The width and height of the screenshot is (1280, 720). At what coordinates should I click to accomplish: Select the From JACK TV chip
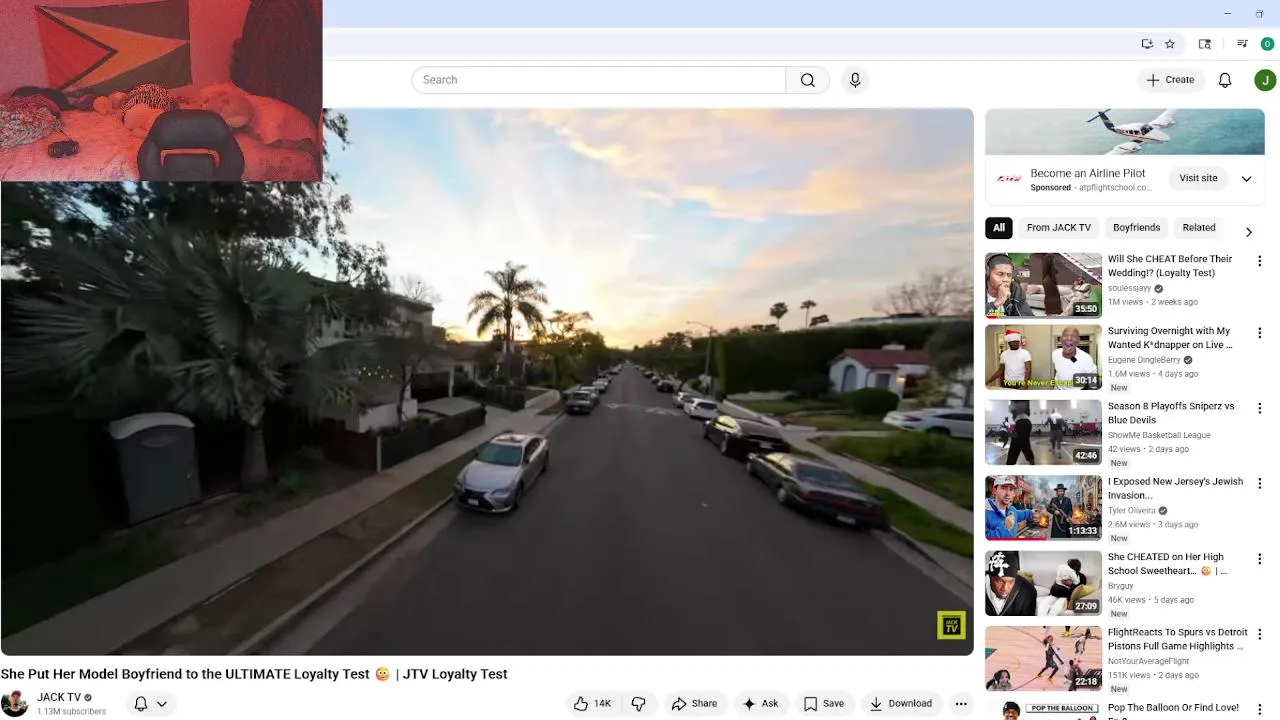click(x=1059, y=228)
